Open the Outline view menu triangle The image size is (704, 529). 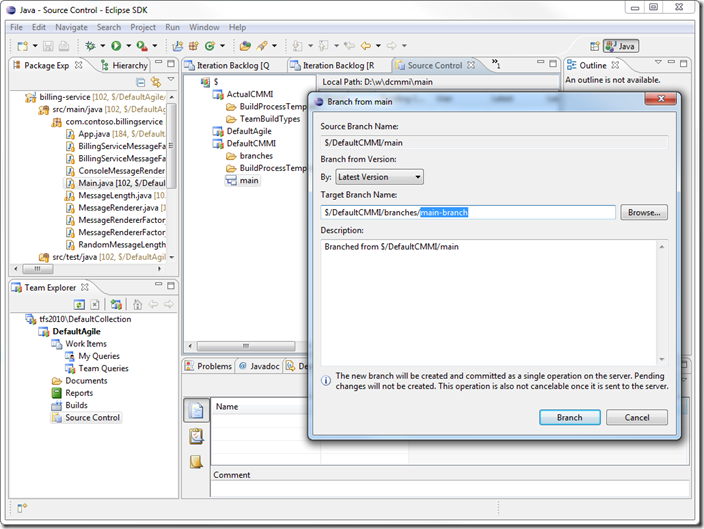coord(658,62)
